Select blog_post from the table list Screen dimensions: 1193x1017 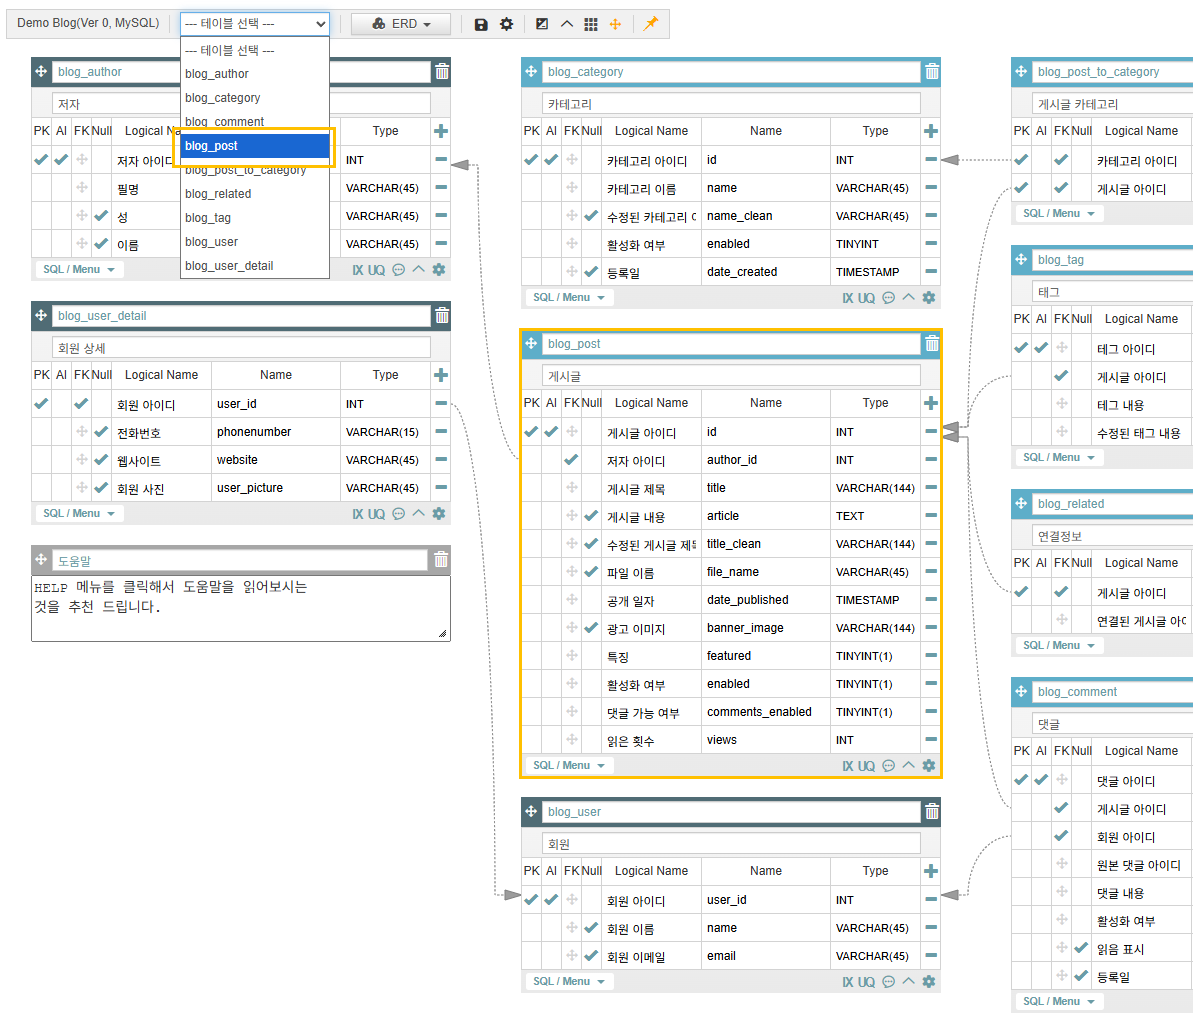[255, 146]
